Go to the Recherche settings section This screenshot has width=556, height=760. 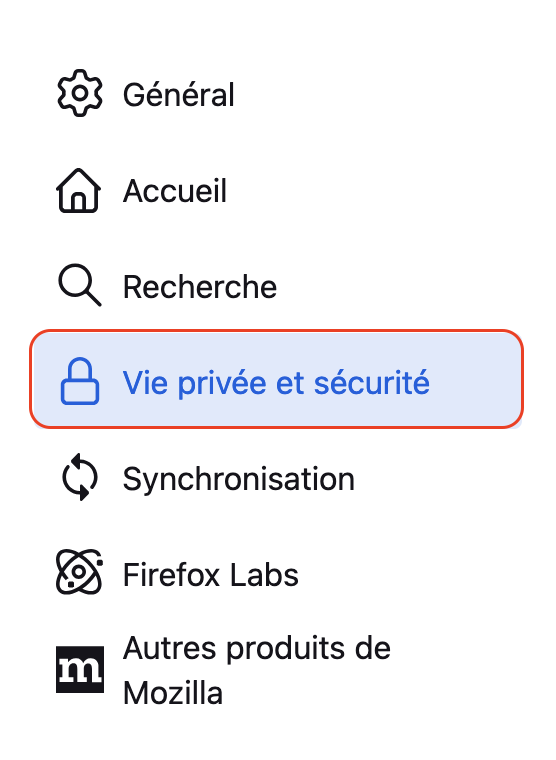[x=200, y=286]
